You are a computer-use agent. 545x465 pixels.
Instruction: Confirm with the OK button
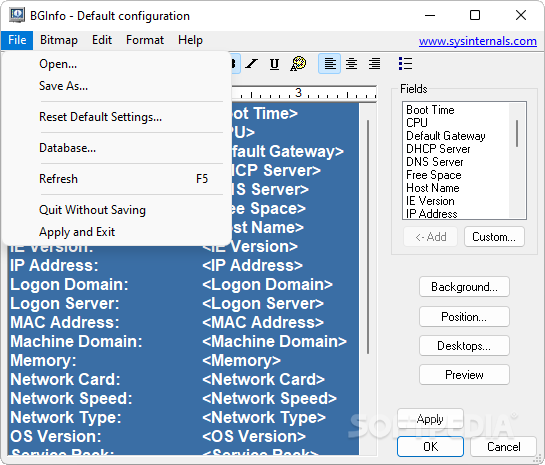click(x=430, y=447)
